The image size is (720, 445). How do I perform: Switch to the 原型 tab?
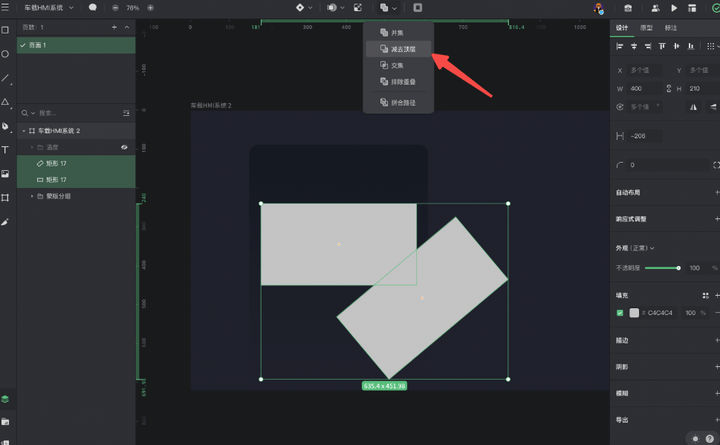click(647, 28)
